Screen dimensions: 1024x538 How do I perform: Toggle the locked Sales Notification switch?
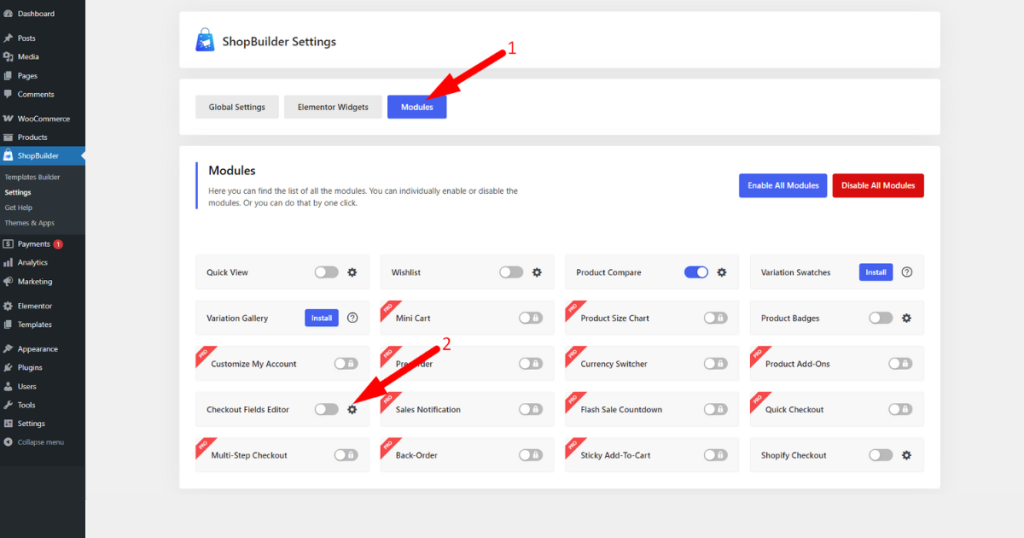[531, 409]
